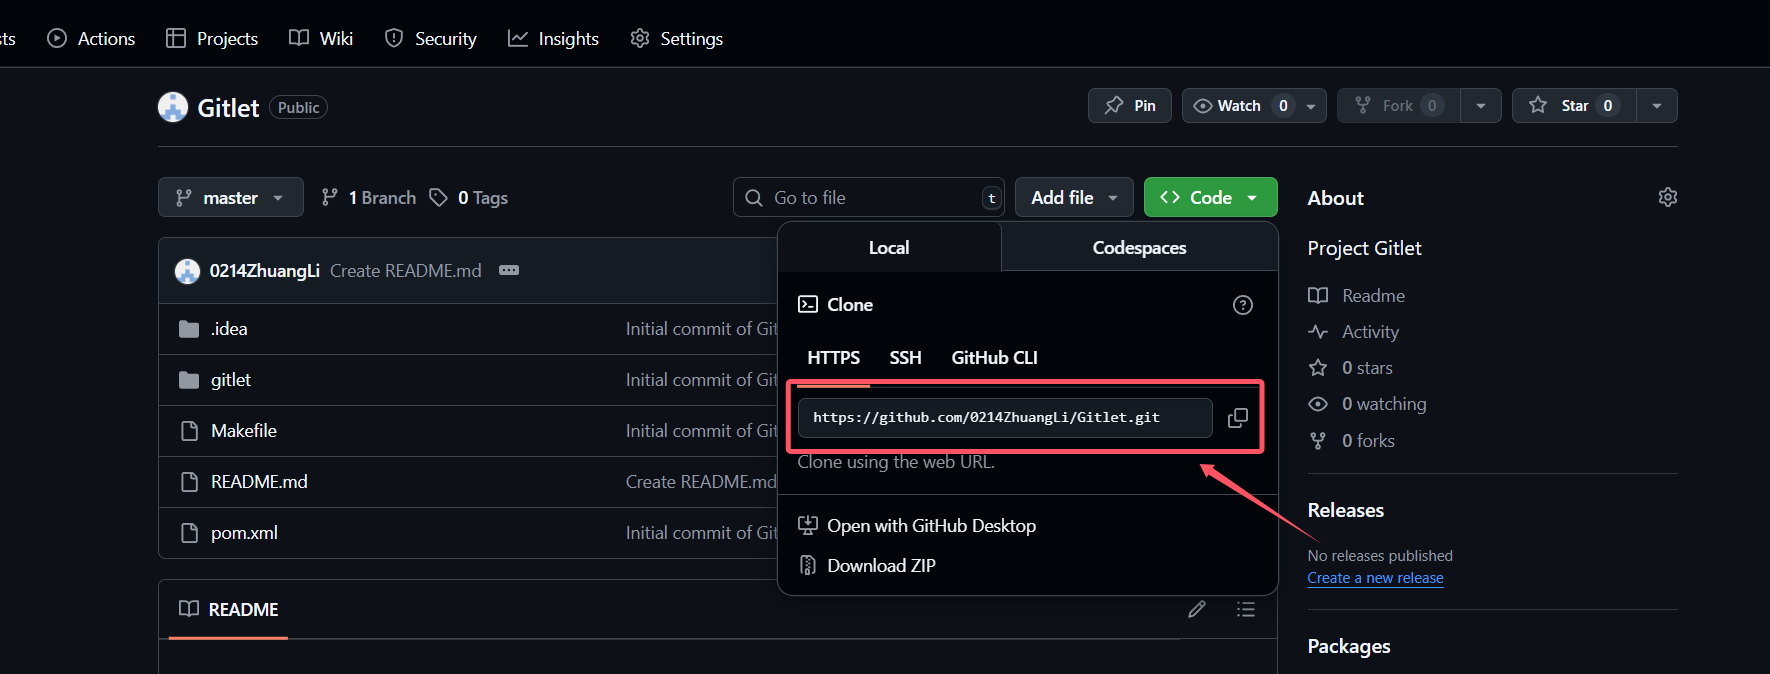The height and width of the screenshot is (674, 1770).
Task: Open the Gitlet repository name link
Action: 228,108
